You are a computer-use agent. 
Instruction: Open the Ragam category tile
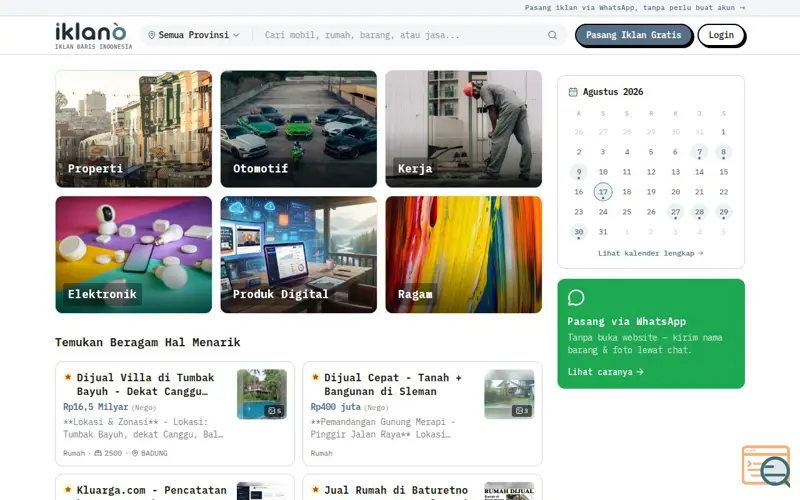(x=464, y=255)
